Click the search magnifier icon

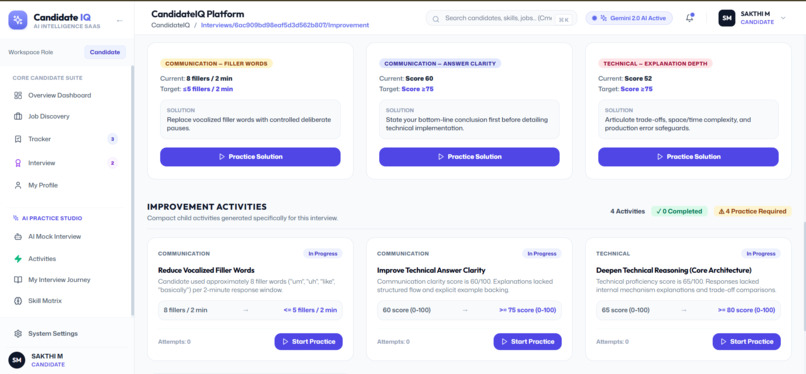point(435,18)
